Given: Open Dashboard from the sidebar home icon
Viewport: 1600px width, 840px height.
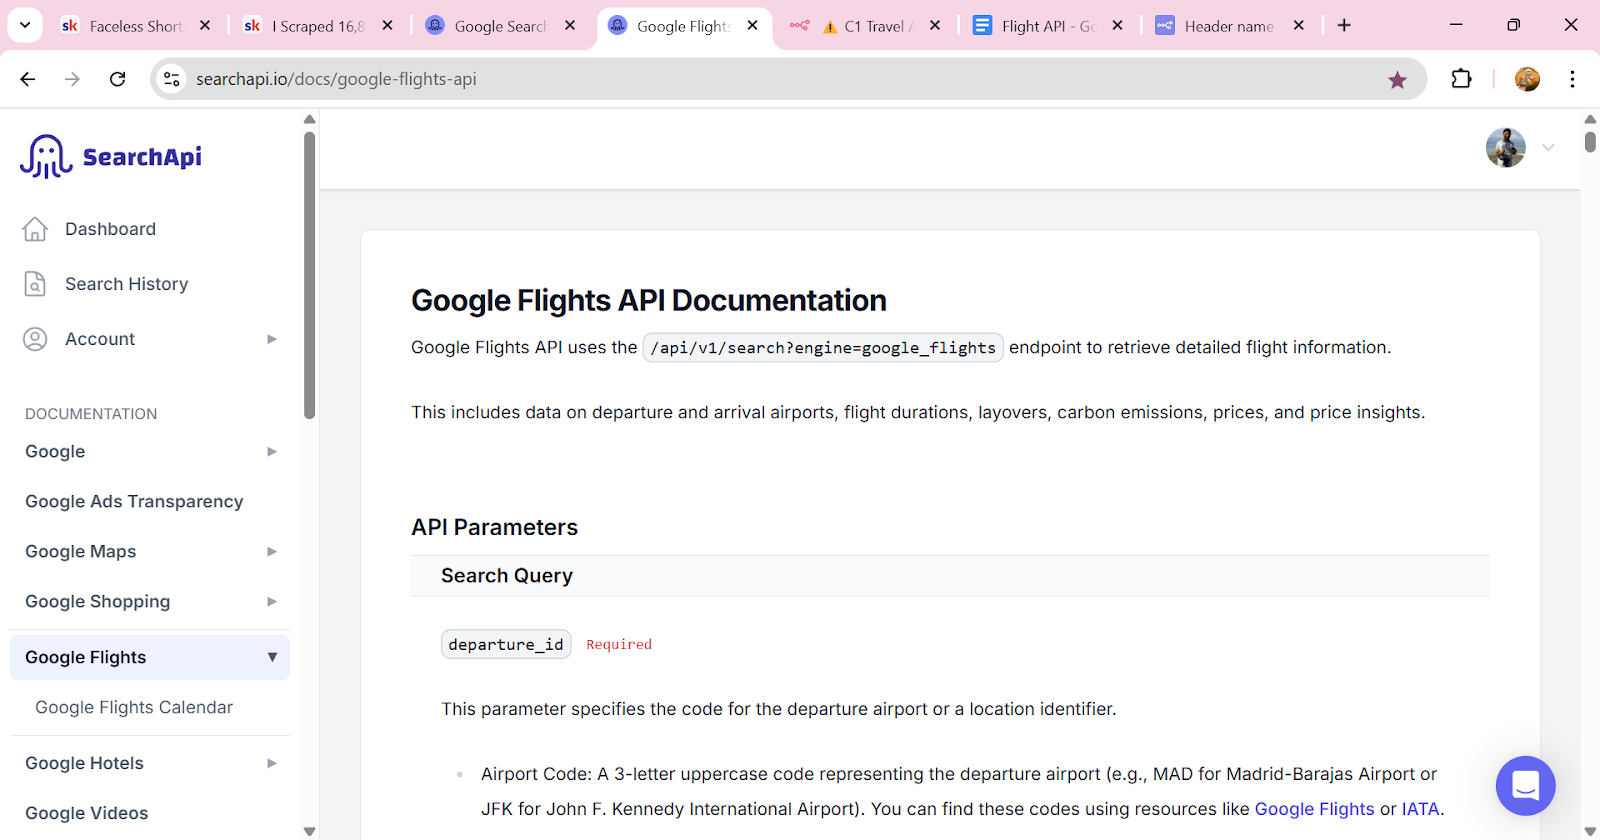Looking at the screenshot, I should click(x=35, y=229).
